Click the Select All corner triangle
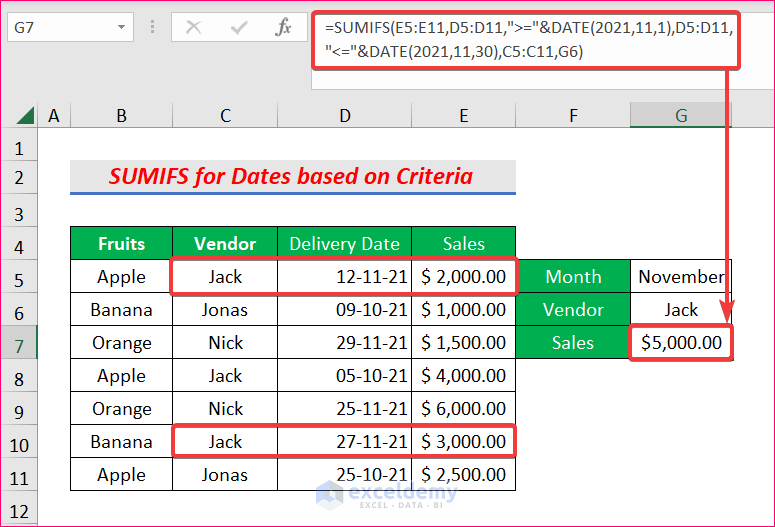This screenshot has height=527, width=775. coord(25,115)
